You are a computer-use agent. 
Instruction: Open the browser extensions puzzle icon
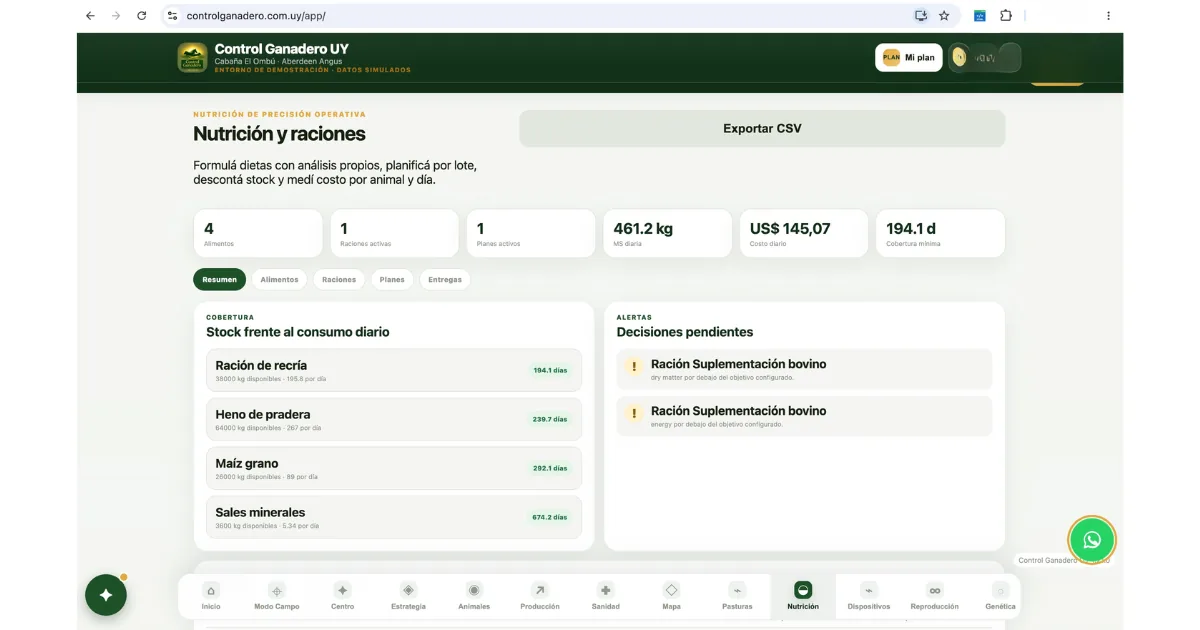(x=1006, y=16)
